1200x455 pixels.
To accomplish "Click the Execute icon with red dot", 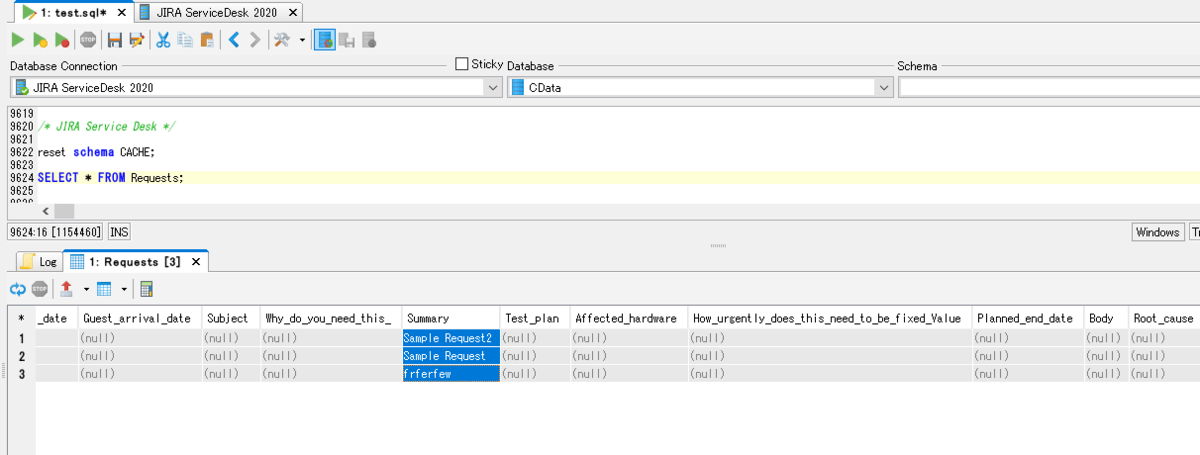I will point(62,40).
